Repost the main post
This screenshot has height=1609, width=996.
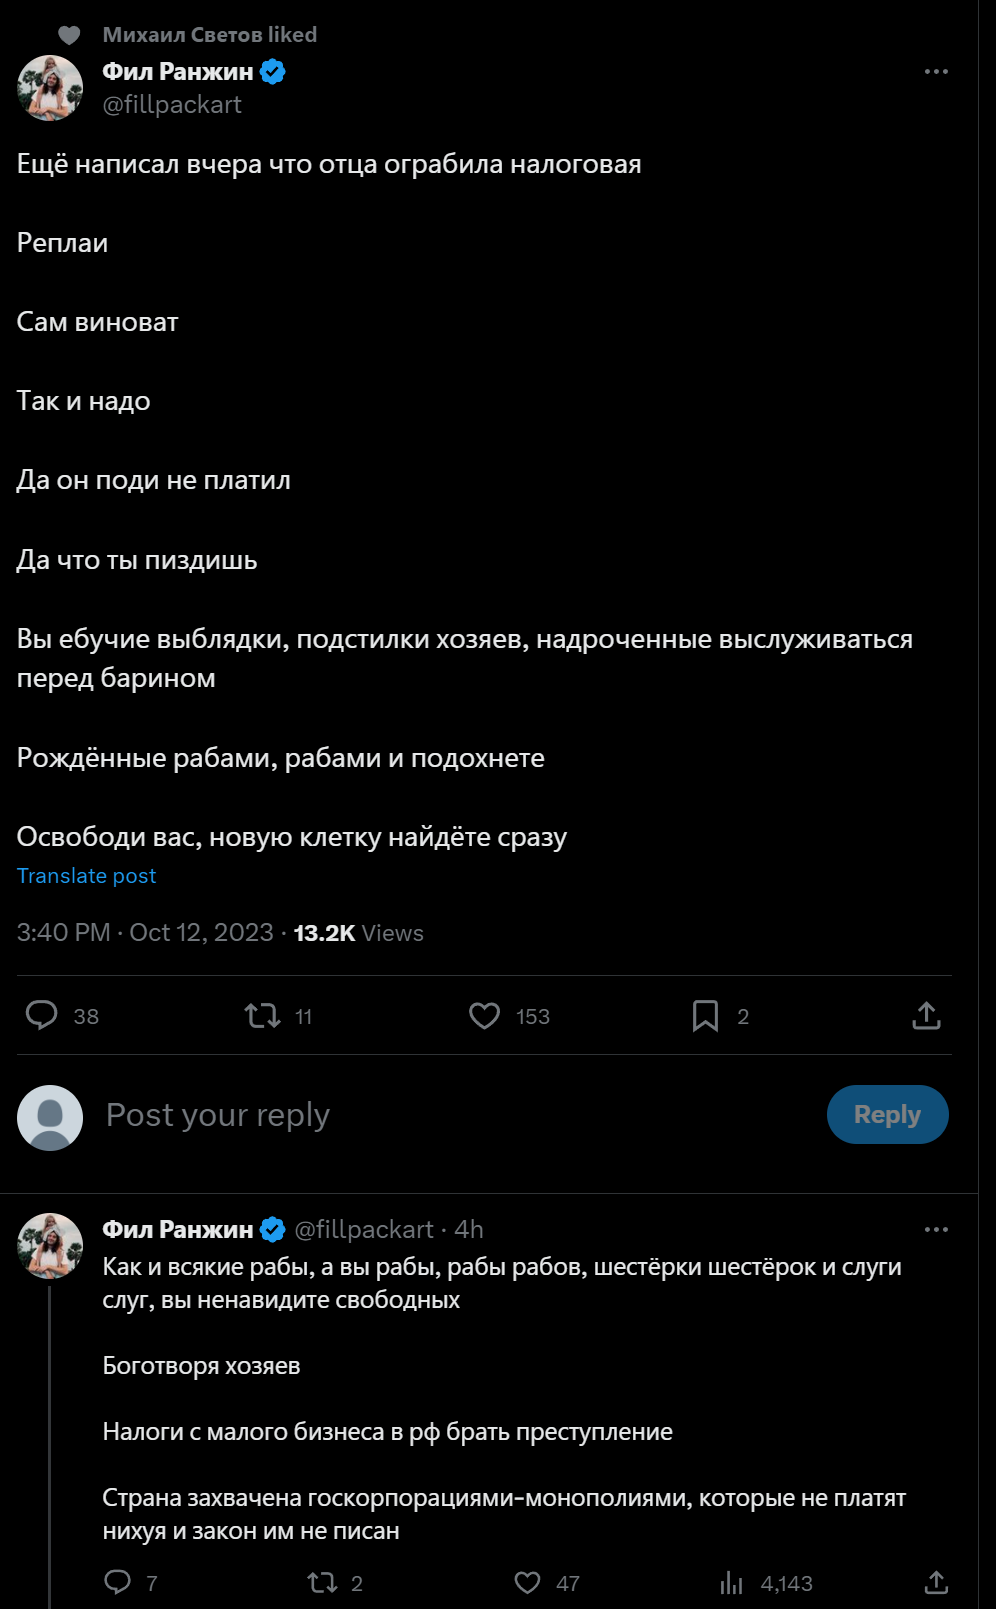pyautogui.click(x=263, y=1016)
